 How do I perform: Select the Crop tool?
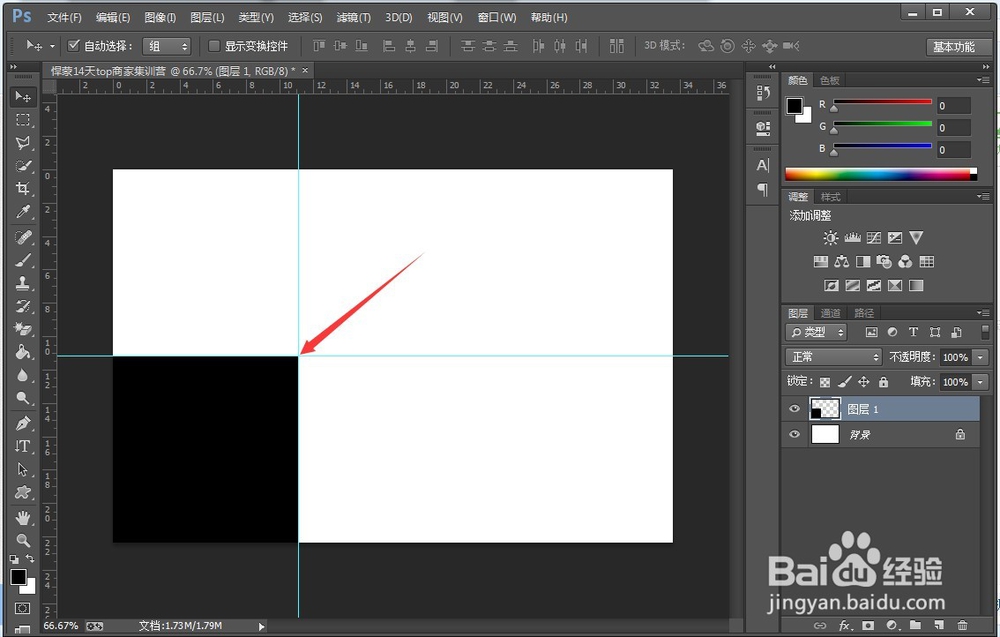point(23,189)
